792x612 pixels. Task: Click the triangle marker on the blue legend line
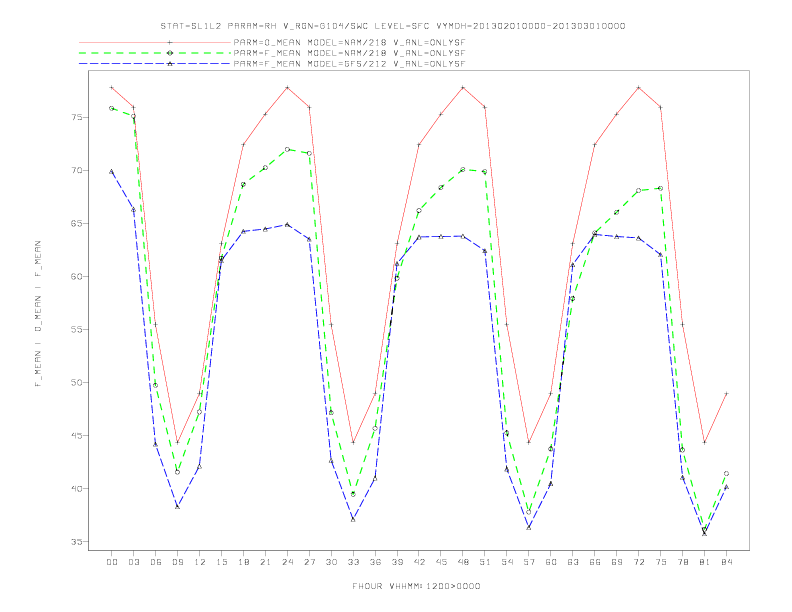click(x=170, y=64)
